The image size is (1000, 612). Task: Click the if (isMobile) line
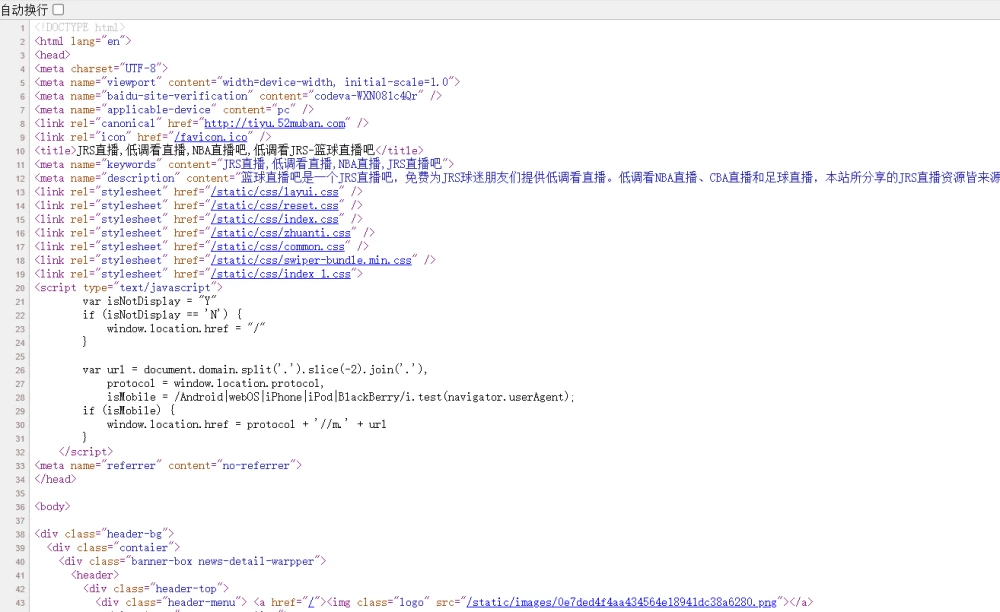[129, 411]
